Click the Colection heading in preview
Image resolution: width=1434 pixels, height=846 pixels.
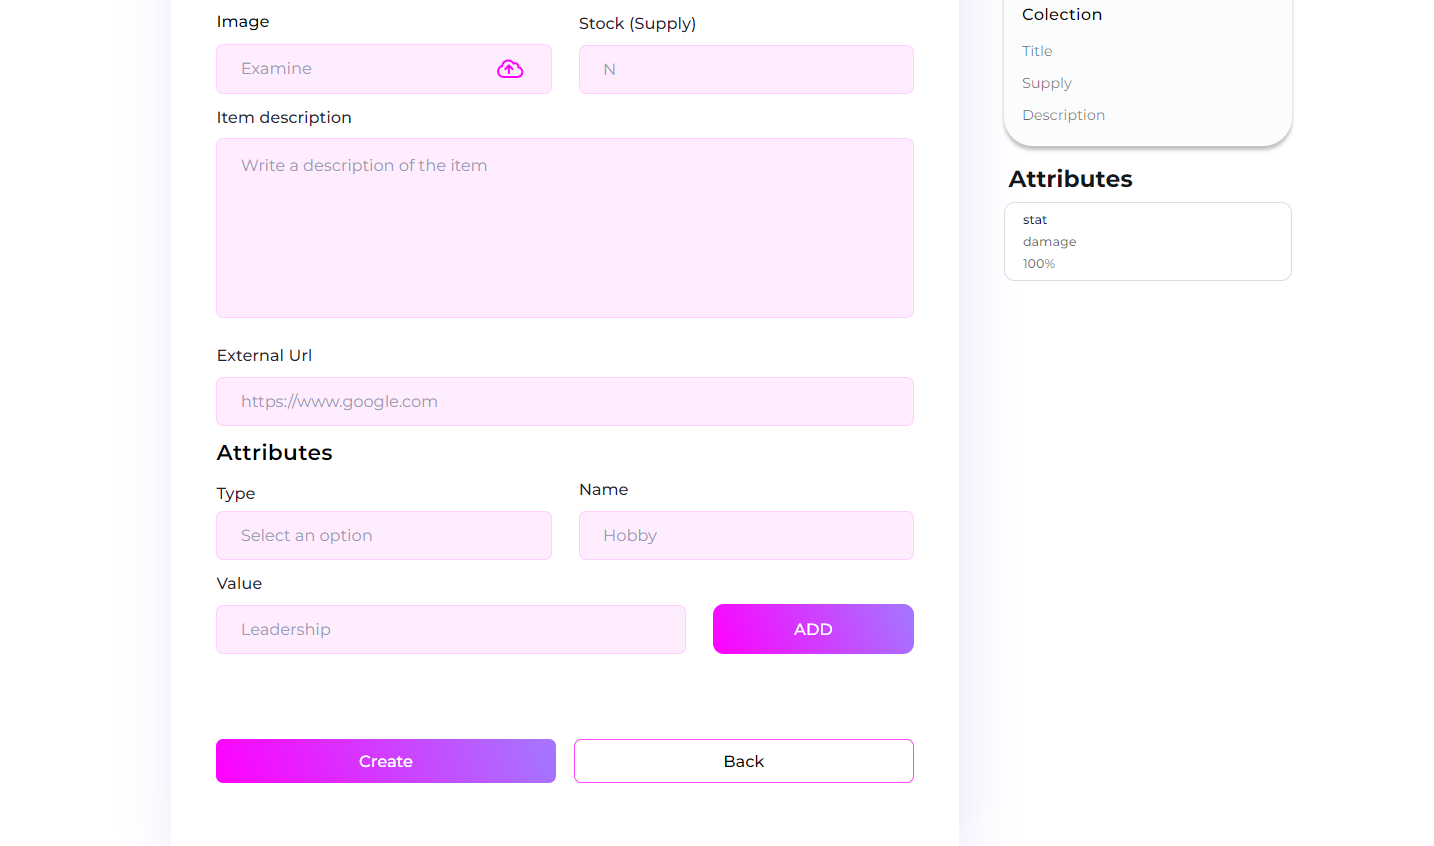(x=1062, y=15)
